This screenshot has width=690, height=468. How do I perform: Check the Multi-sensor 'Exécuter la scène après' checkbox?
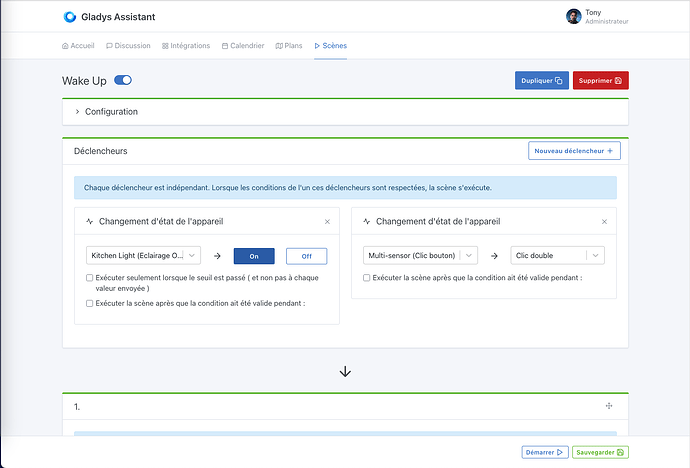coord(367,278)
